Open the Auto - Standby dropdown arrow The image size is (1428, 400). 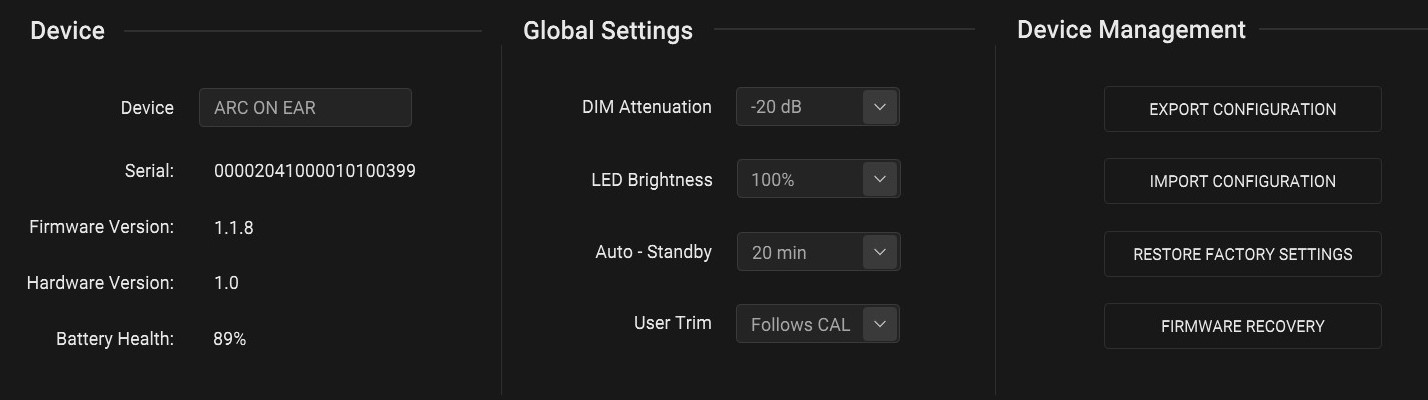point(880,252)
